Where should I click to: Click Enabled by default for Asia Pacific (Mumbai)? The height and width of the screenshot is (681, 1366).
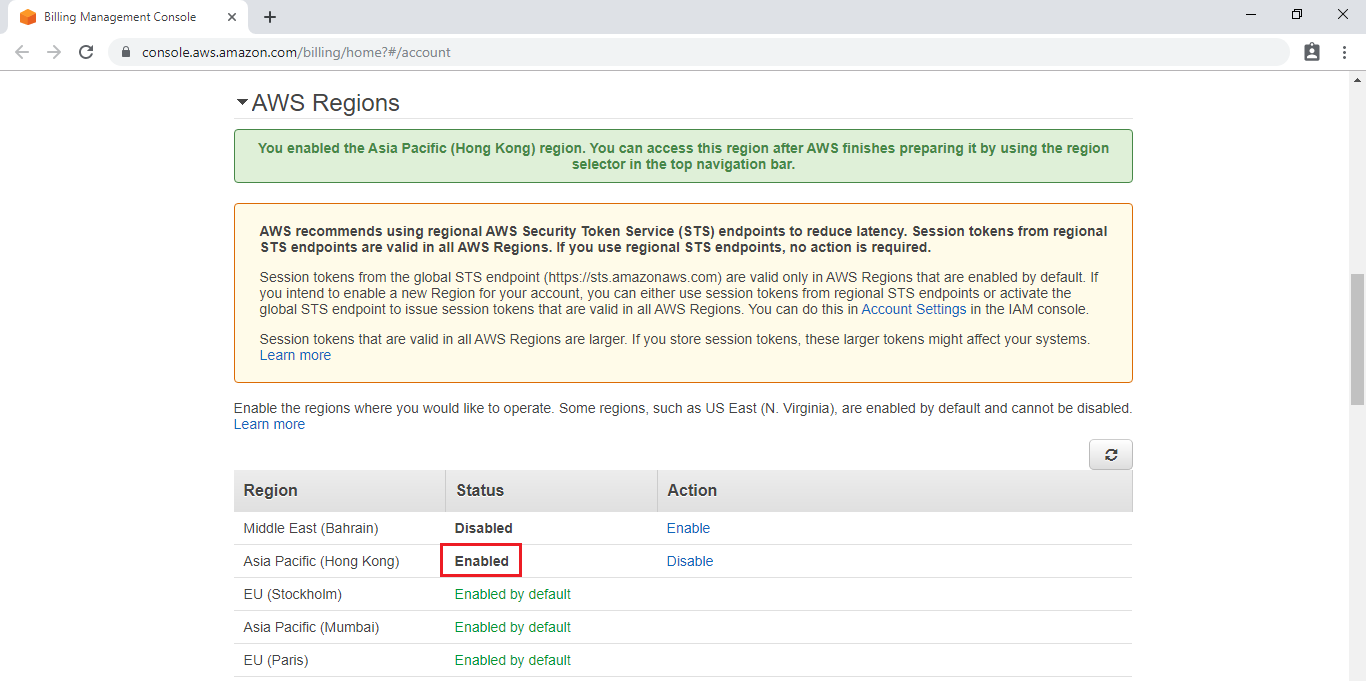[512, 627]
